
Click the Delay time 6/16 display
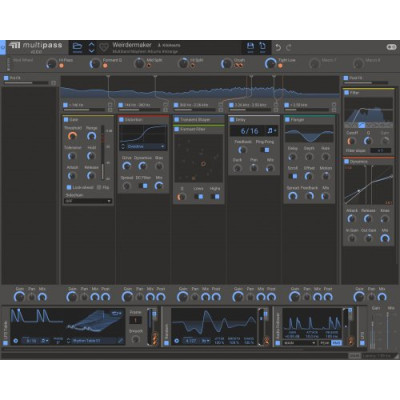[249, 131]
